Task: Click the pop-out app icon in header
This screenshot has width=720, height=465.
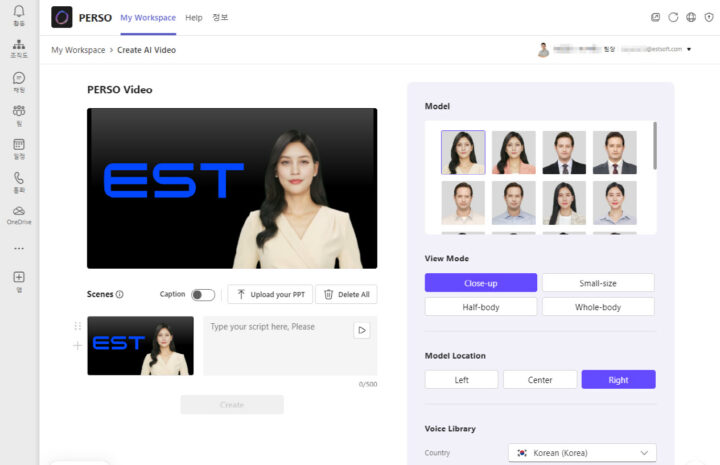Action: (x=655, y=17)
